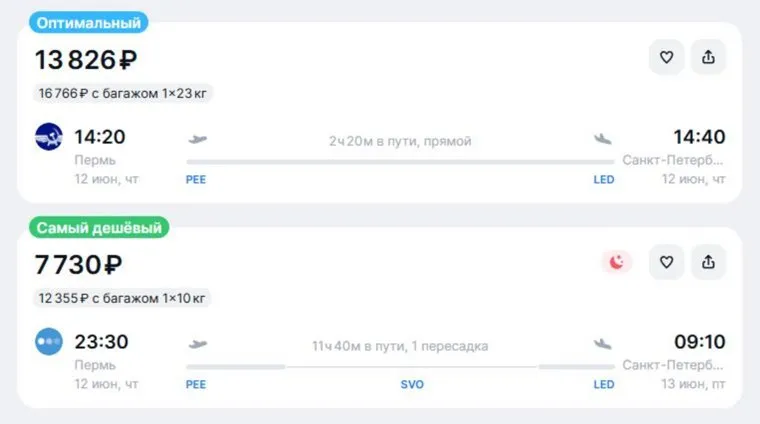Click the takeoff plane icon on 23:30 flight
This screenshot has width=760, height=424.
pyautogui.click(x=198, y=344)
